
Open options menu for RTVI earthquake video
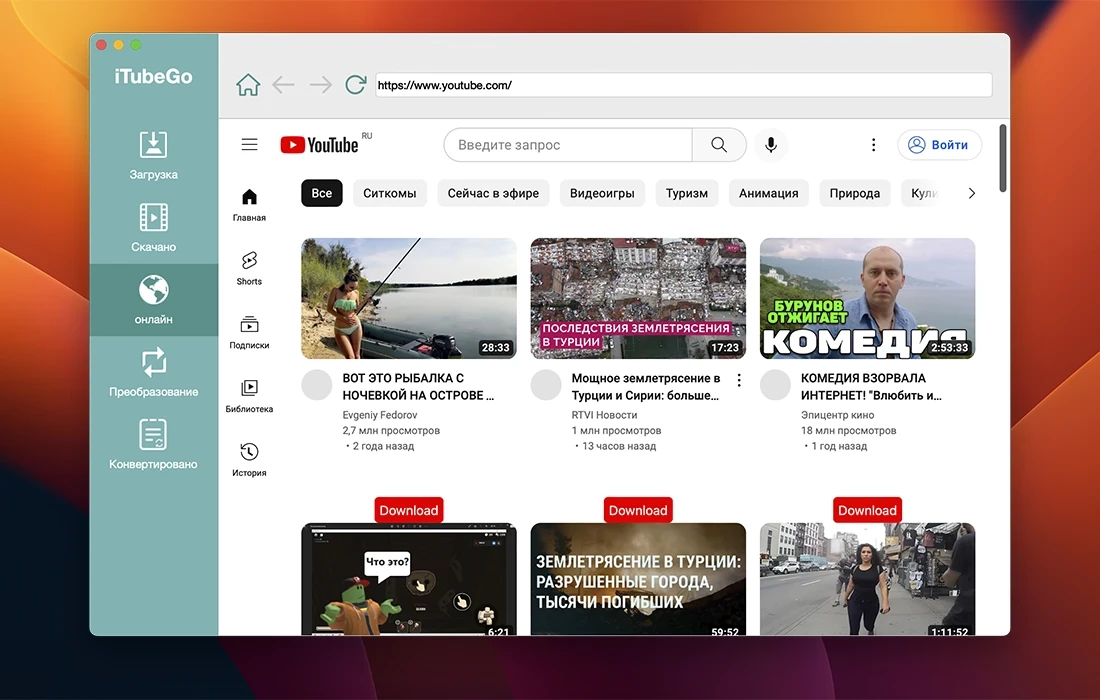739,380
